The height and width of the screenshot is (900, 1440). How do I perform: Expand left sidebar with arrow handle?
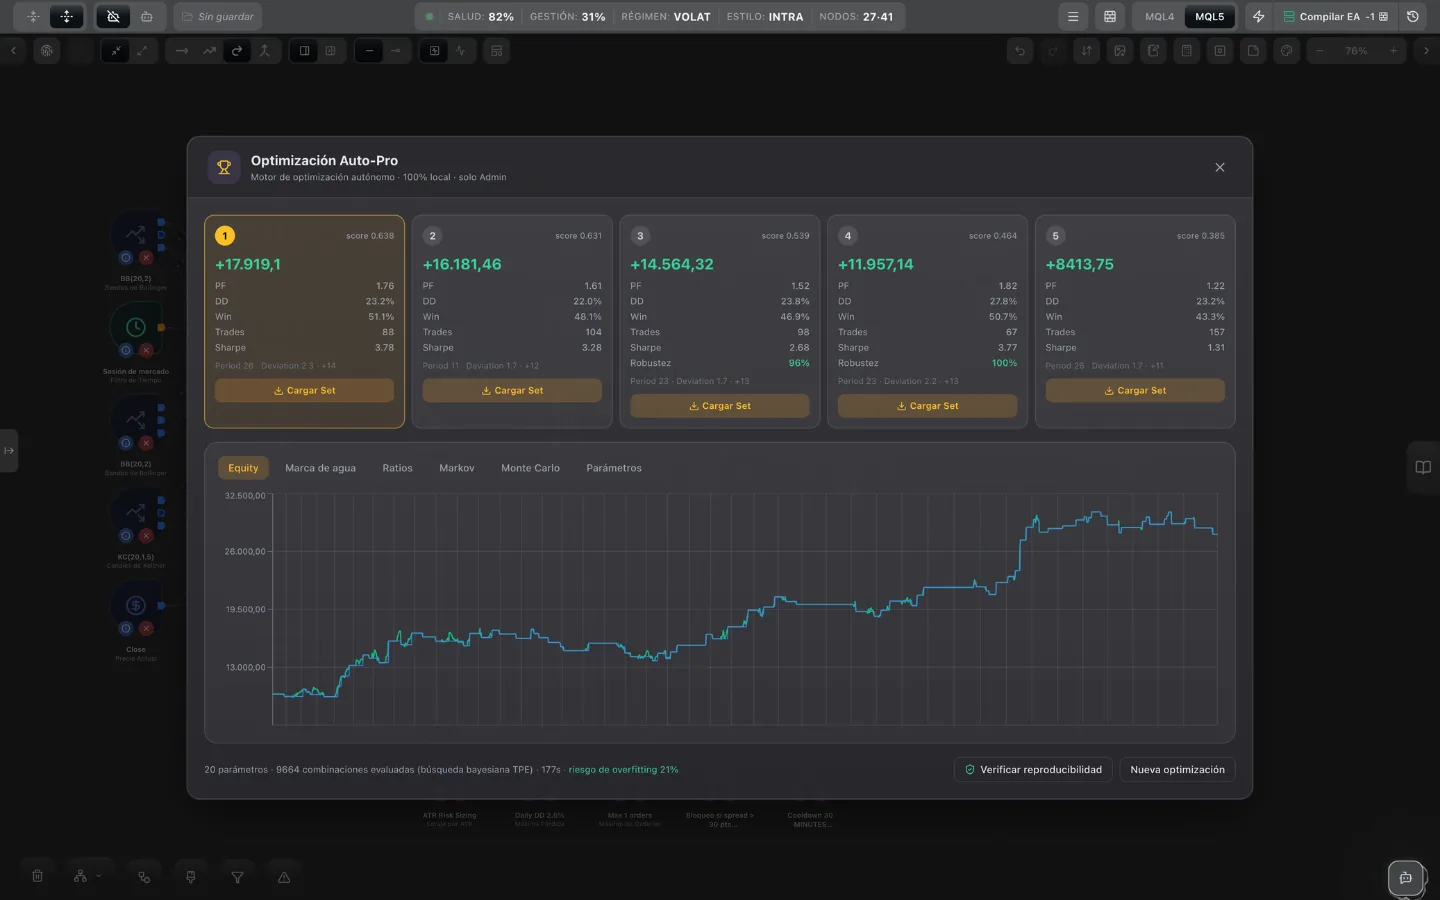[x=9, y=450]
